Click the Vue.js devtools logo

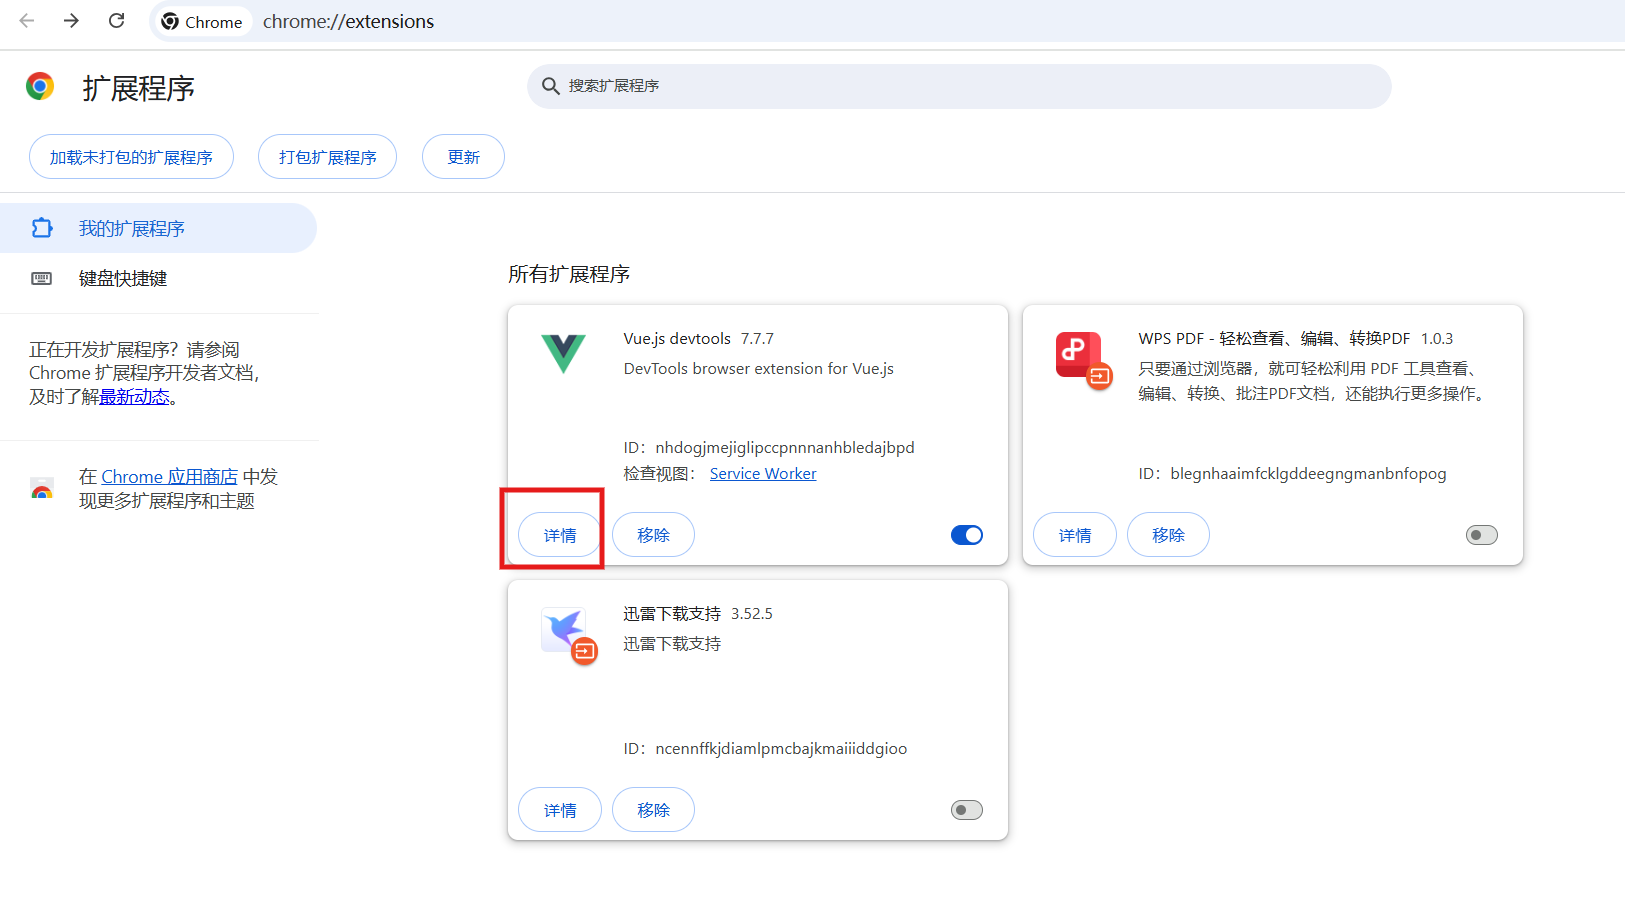click(x=563, y=353)
